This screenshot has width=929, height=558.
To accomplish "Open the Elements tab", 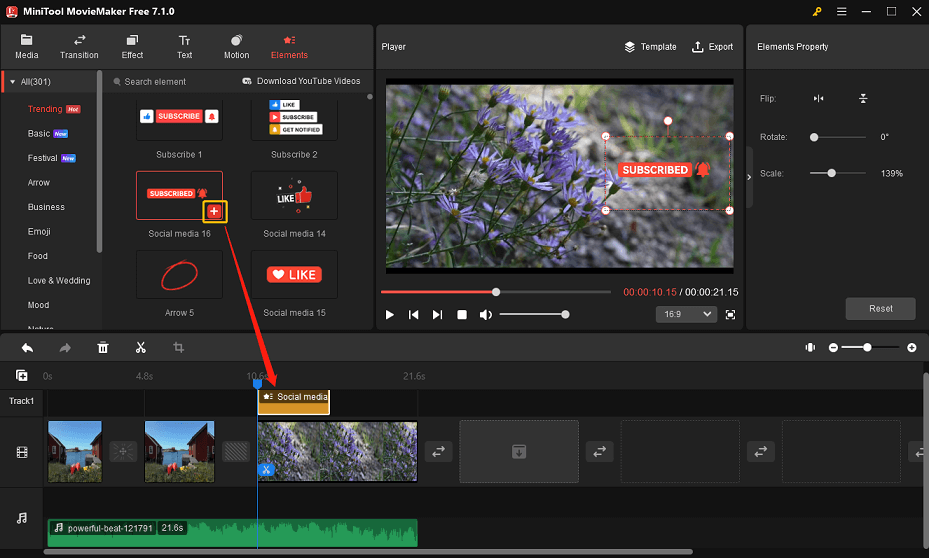I will point(289,47).
